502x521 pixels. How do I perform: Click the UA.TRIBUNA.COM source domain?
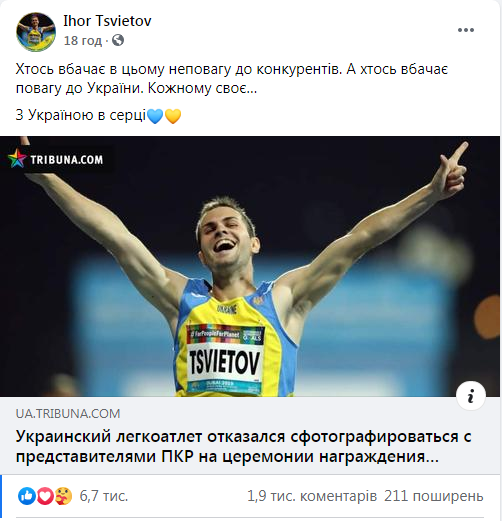[x=68, y=414]
